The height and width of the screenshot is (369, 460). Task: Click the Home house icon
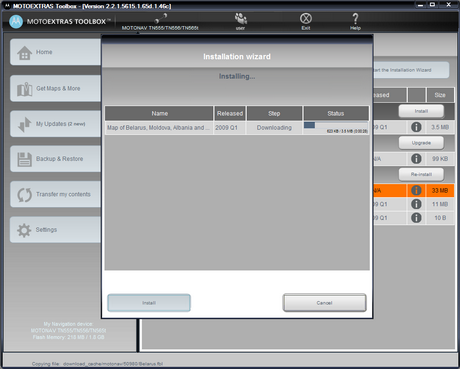pos(24,53)
